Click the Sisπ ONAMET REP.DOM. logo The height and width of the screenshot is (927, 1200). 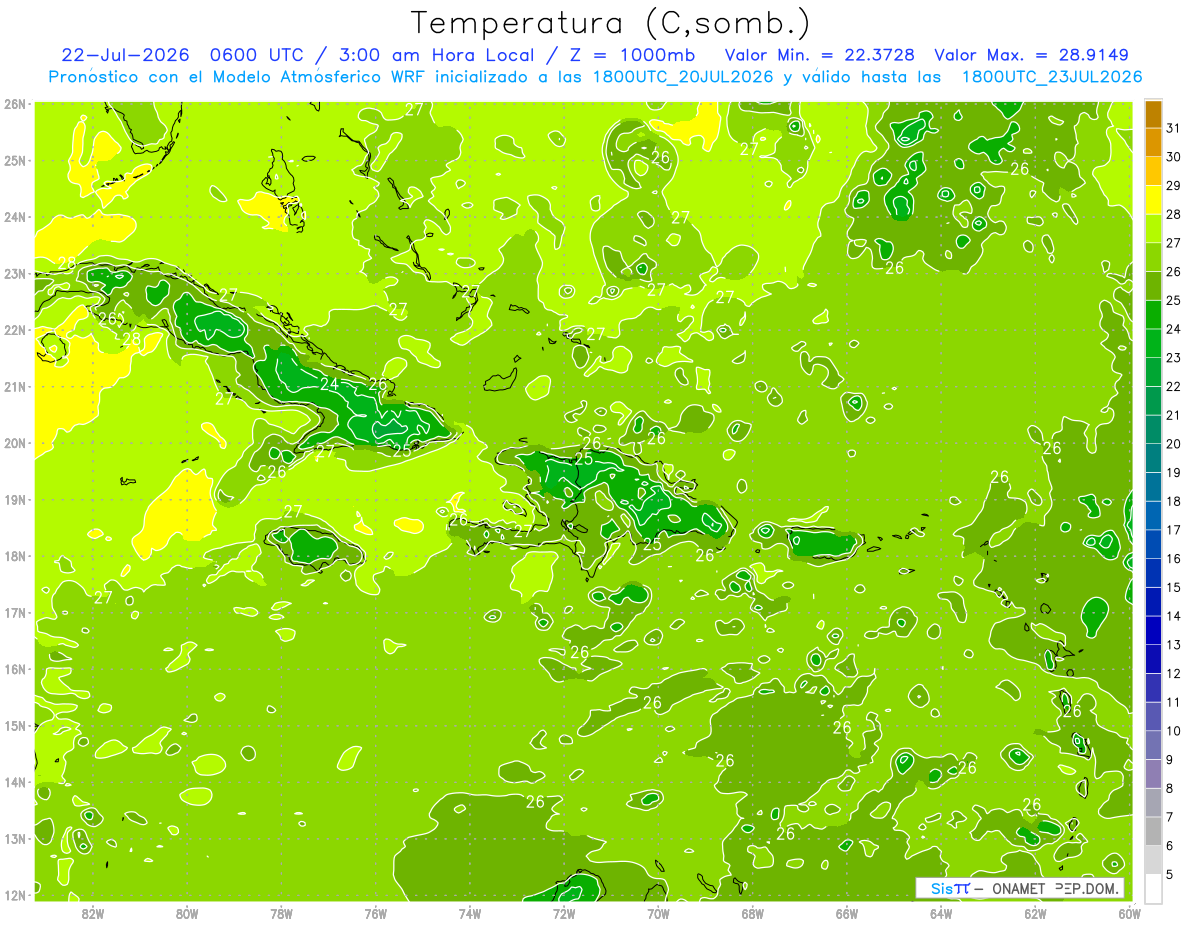click(1019, 888)
